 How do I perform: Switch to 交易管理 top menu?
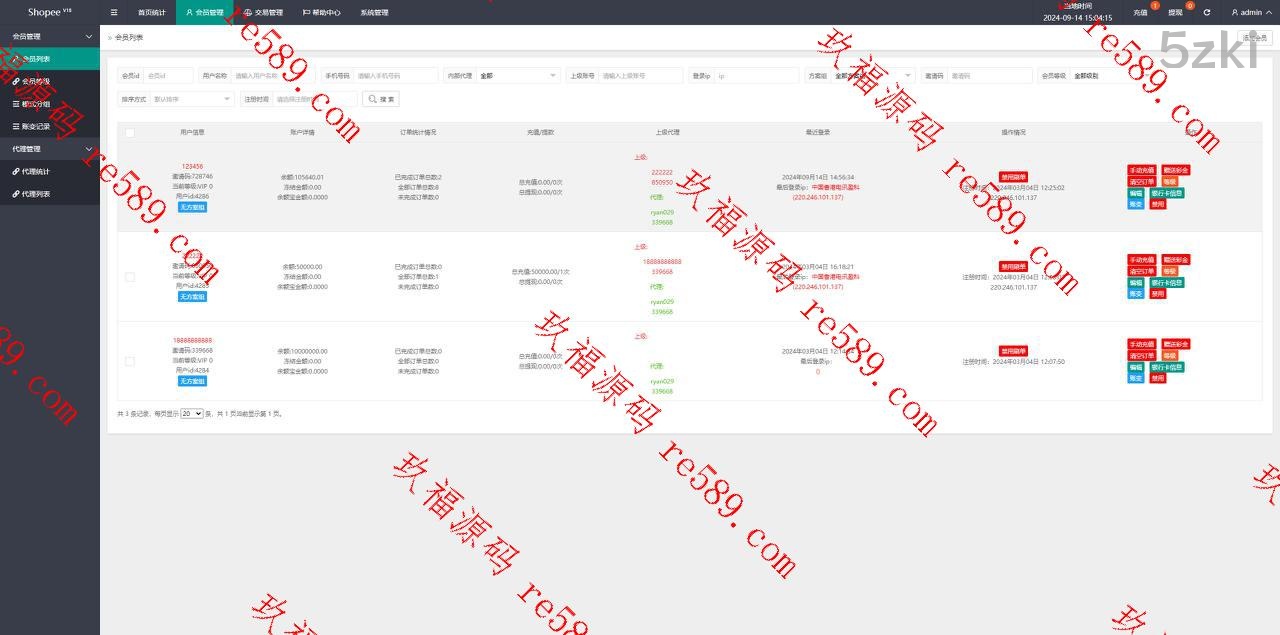tap(262, 13)
